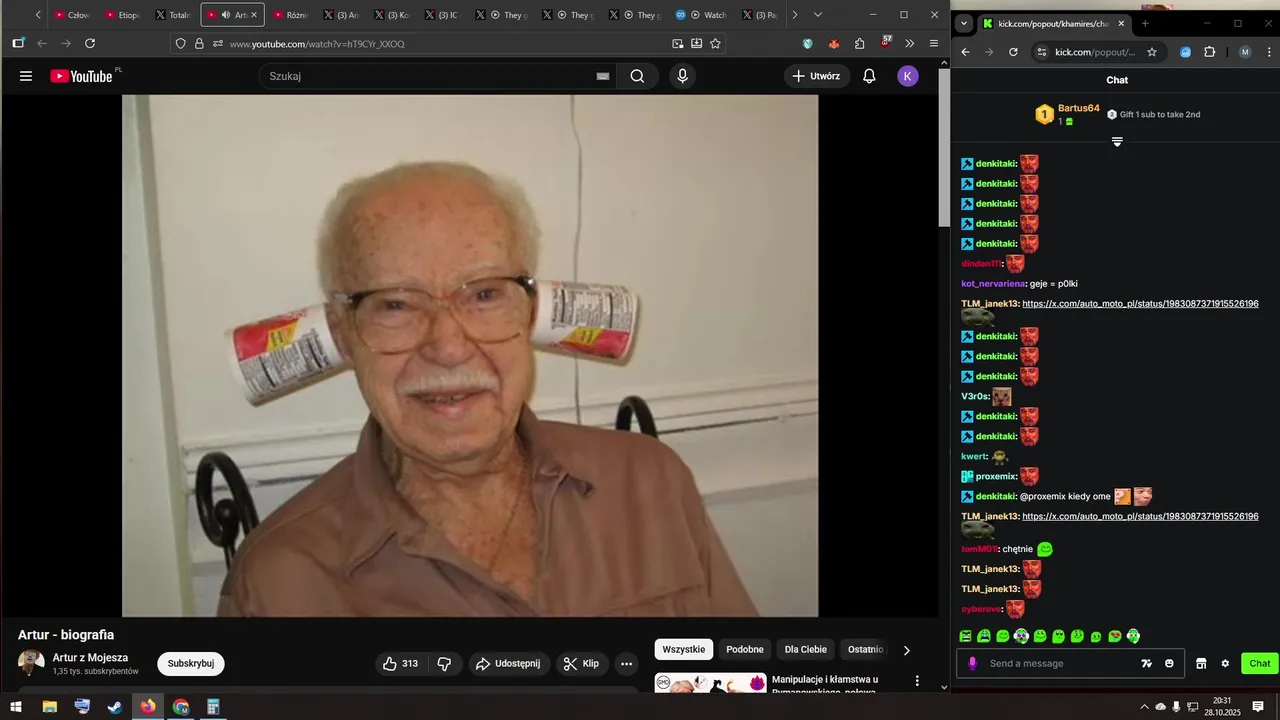The height and width of the screenshot is (720, 1280).
Task: Open Firefox extensions puzzle icon
Action: 859,44
